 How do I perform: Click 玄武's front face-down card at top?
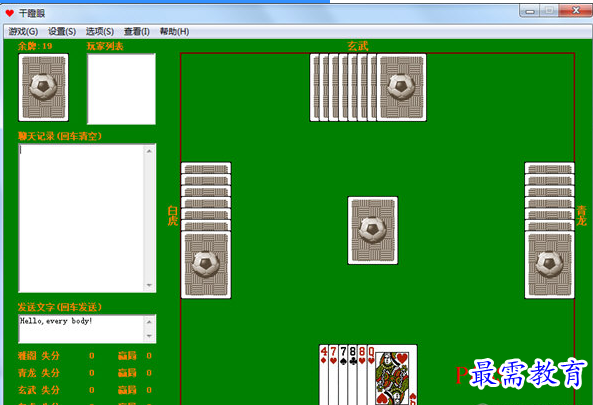(402, 87)
